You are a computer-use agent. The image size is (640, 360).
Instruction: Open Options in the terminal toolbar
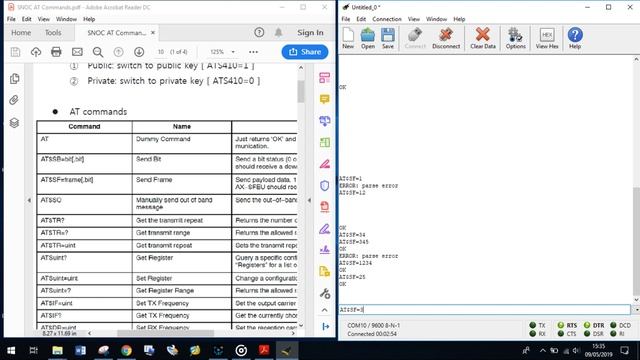coord(516,38)
